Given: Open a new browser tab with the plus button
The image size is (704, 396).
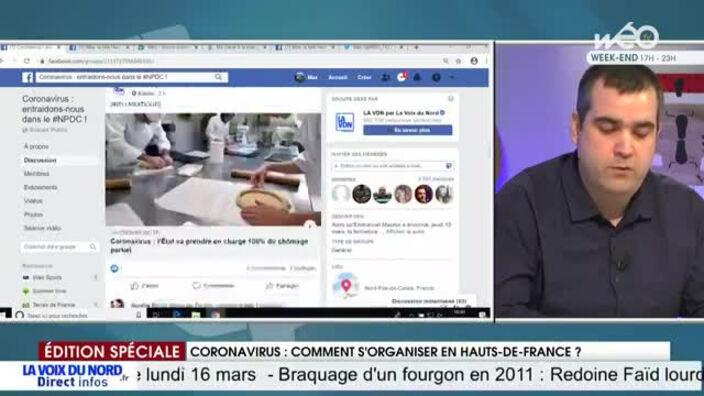Looking at the screenshot, I should (x=417, y=47).
